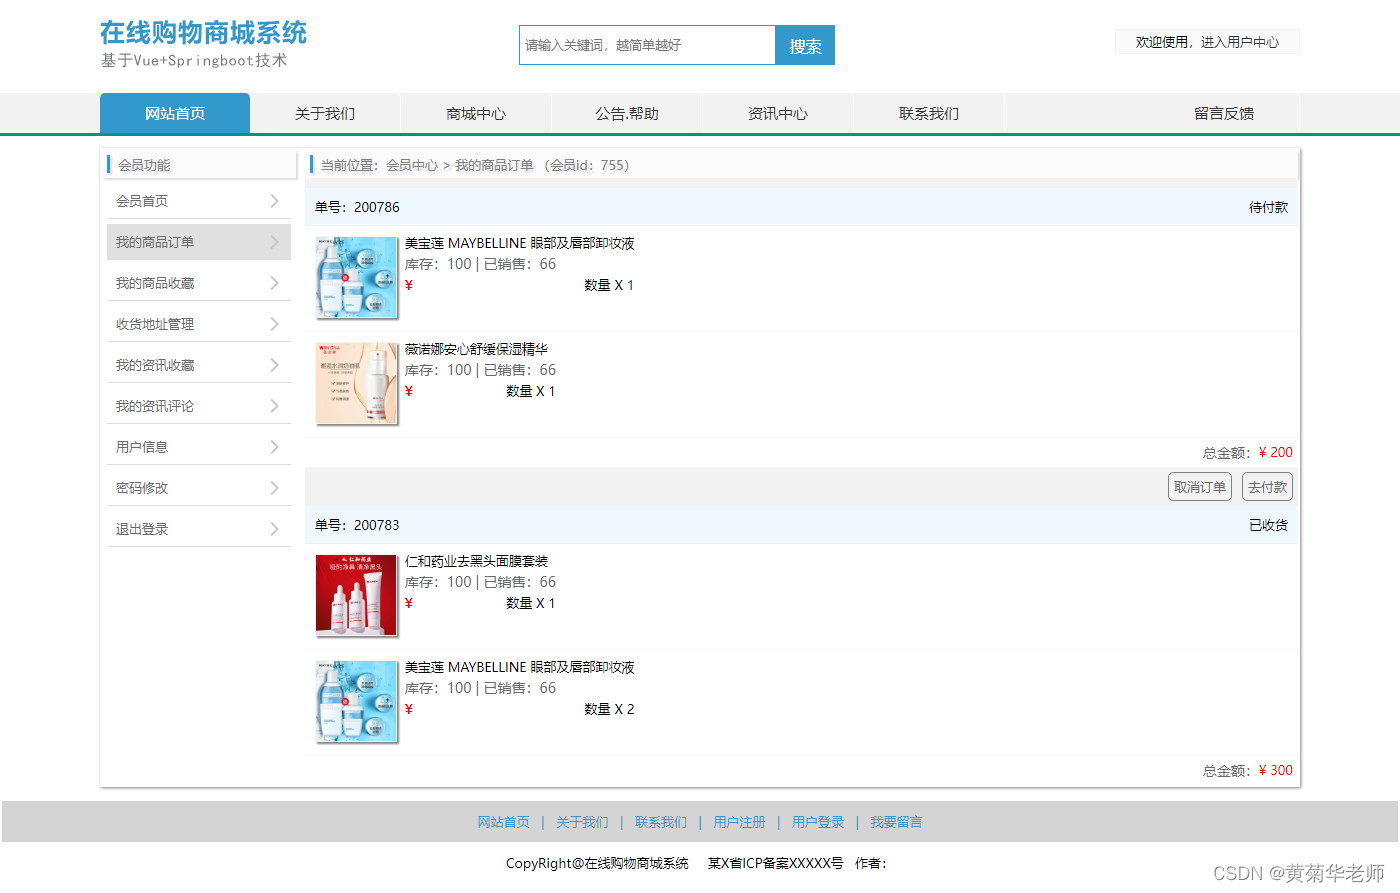Click footer link 我要留言
The width and height of the screenshot is (1400, 893).
(x=896, y=822)
